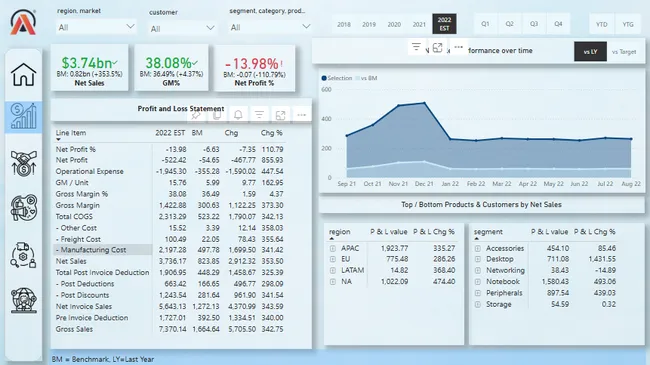
Task: Expand the NA region row
Action: coord(332,282)
